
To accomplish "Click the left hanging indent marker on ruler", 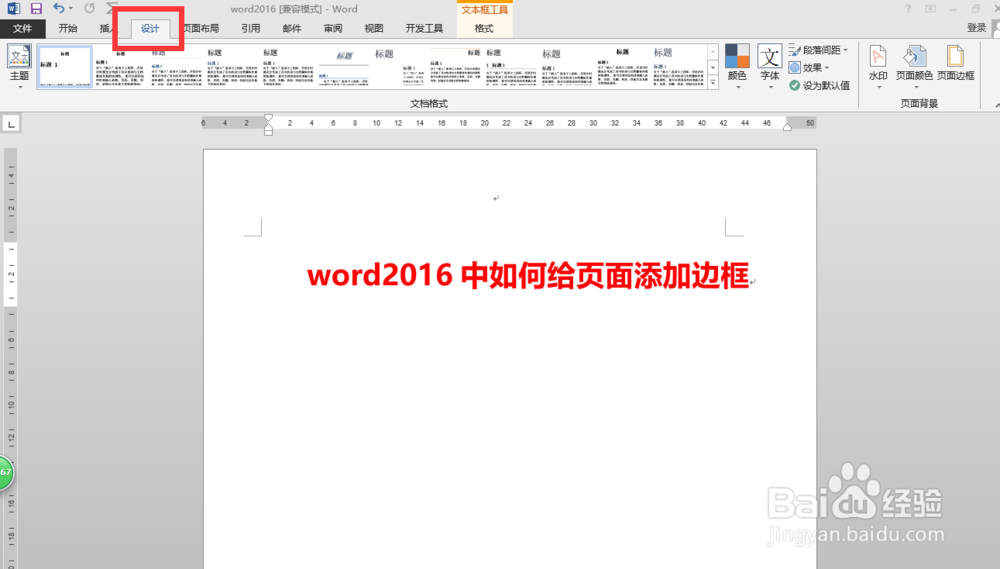I will click(268, 129).
